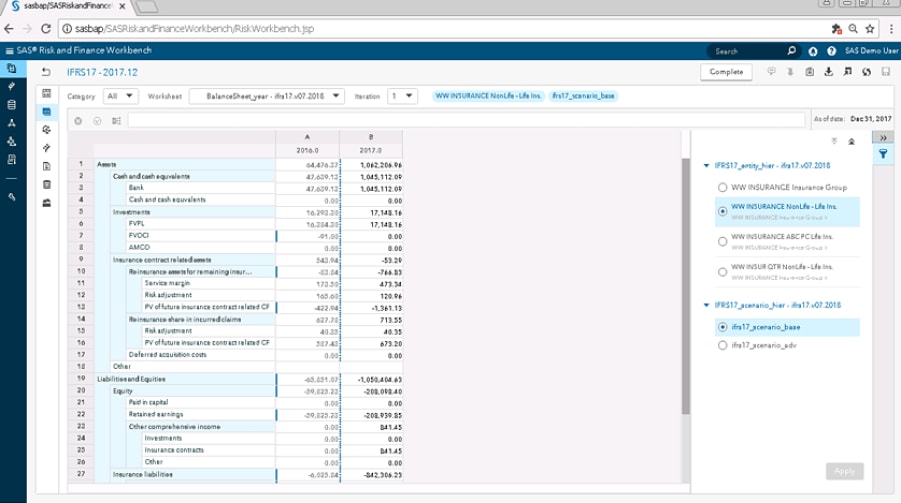Viewport: 901px width, 503px height.
Task: Click the comment bubble icon beside Complete
Action: (771, 71)
